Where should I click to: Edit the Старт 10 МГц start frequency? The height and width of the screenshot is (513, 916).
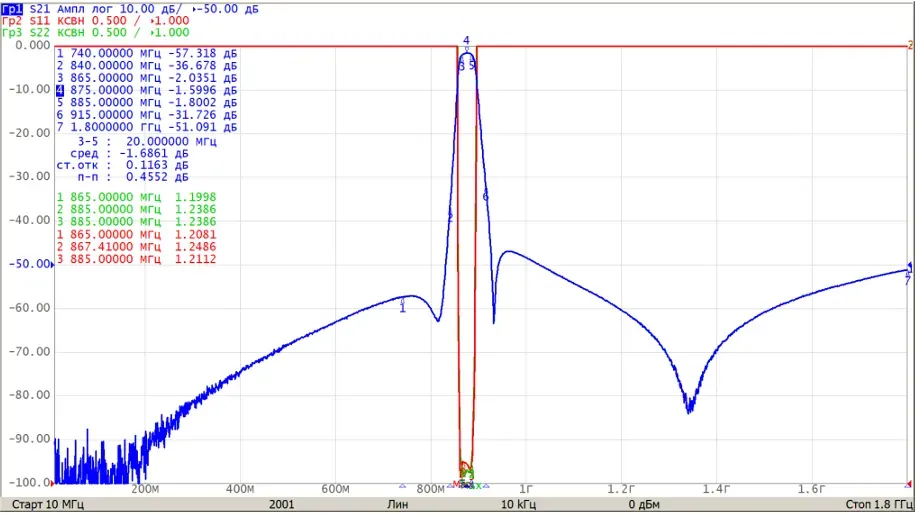[x=48, y=504]
